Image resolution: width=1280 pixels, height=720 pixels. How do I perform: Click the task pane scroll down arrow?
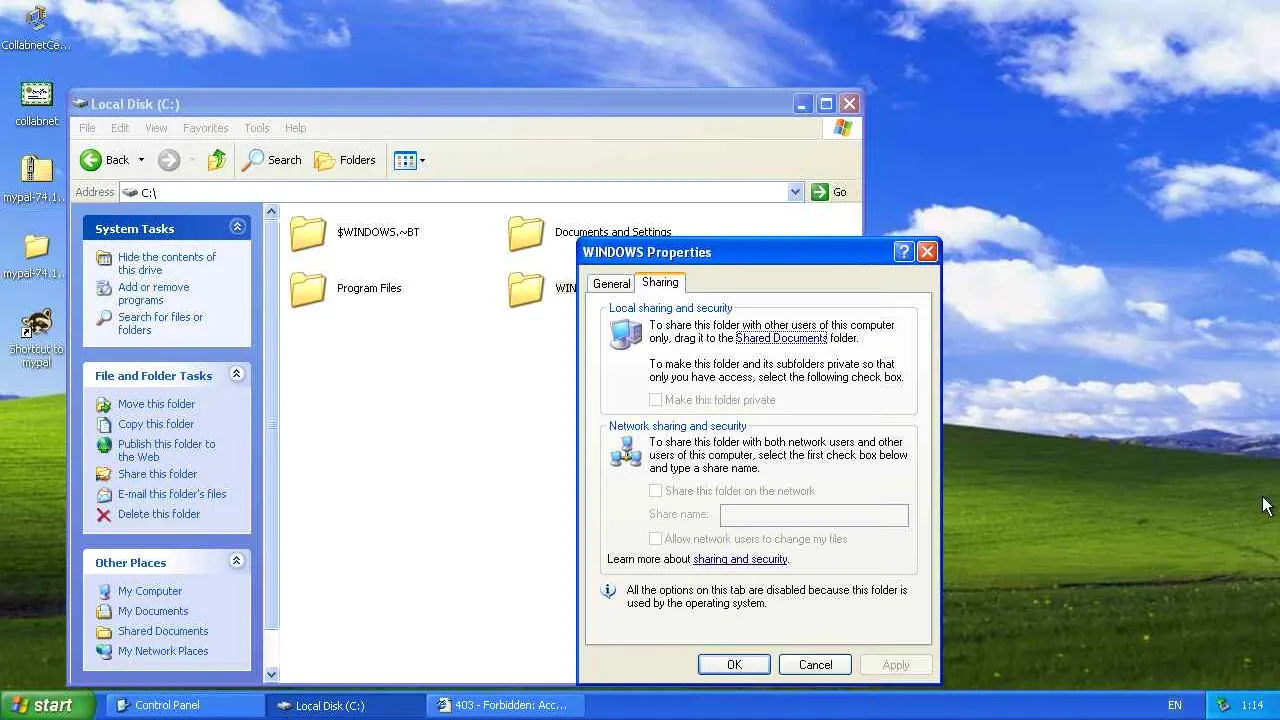click(x=271, y=675)
